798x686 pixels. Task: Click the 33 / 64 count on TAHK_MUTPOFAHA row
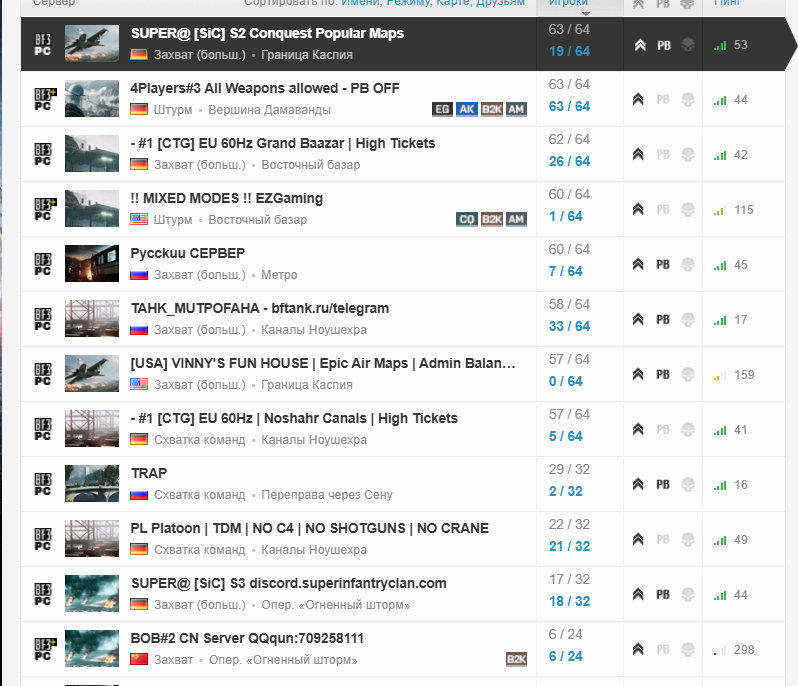point(569,326)
